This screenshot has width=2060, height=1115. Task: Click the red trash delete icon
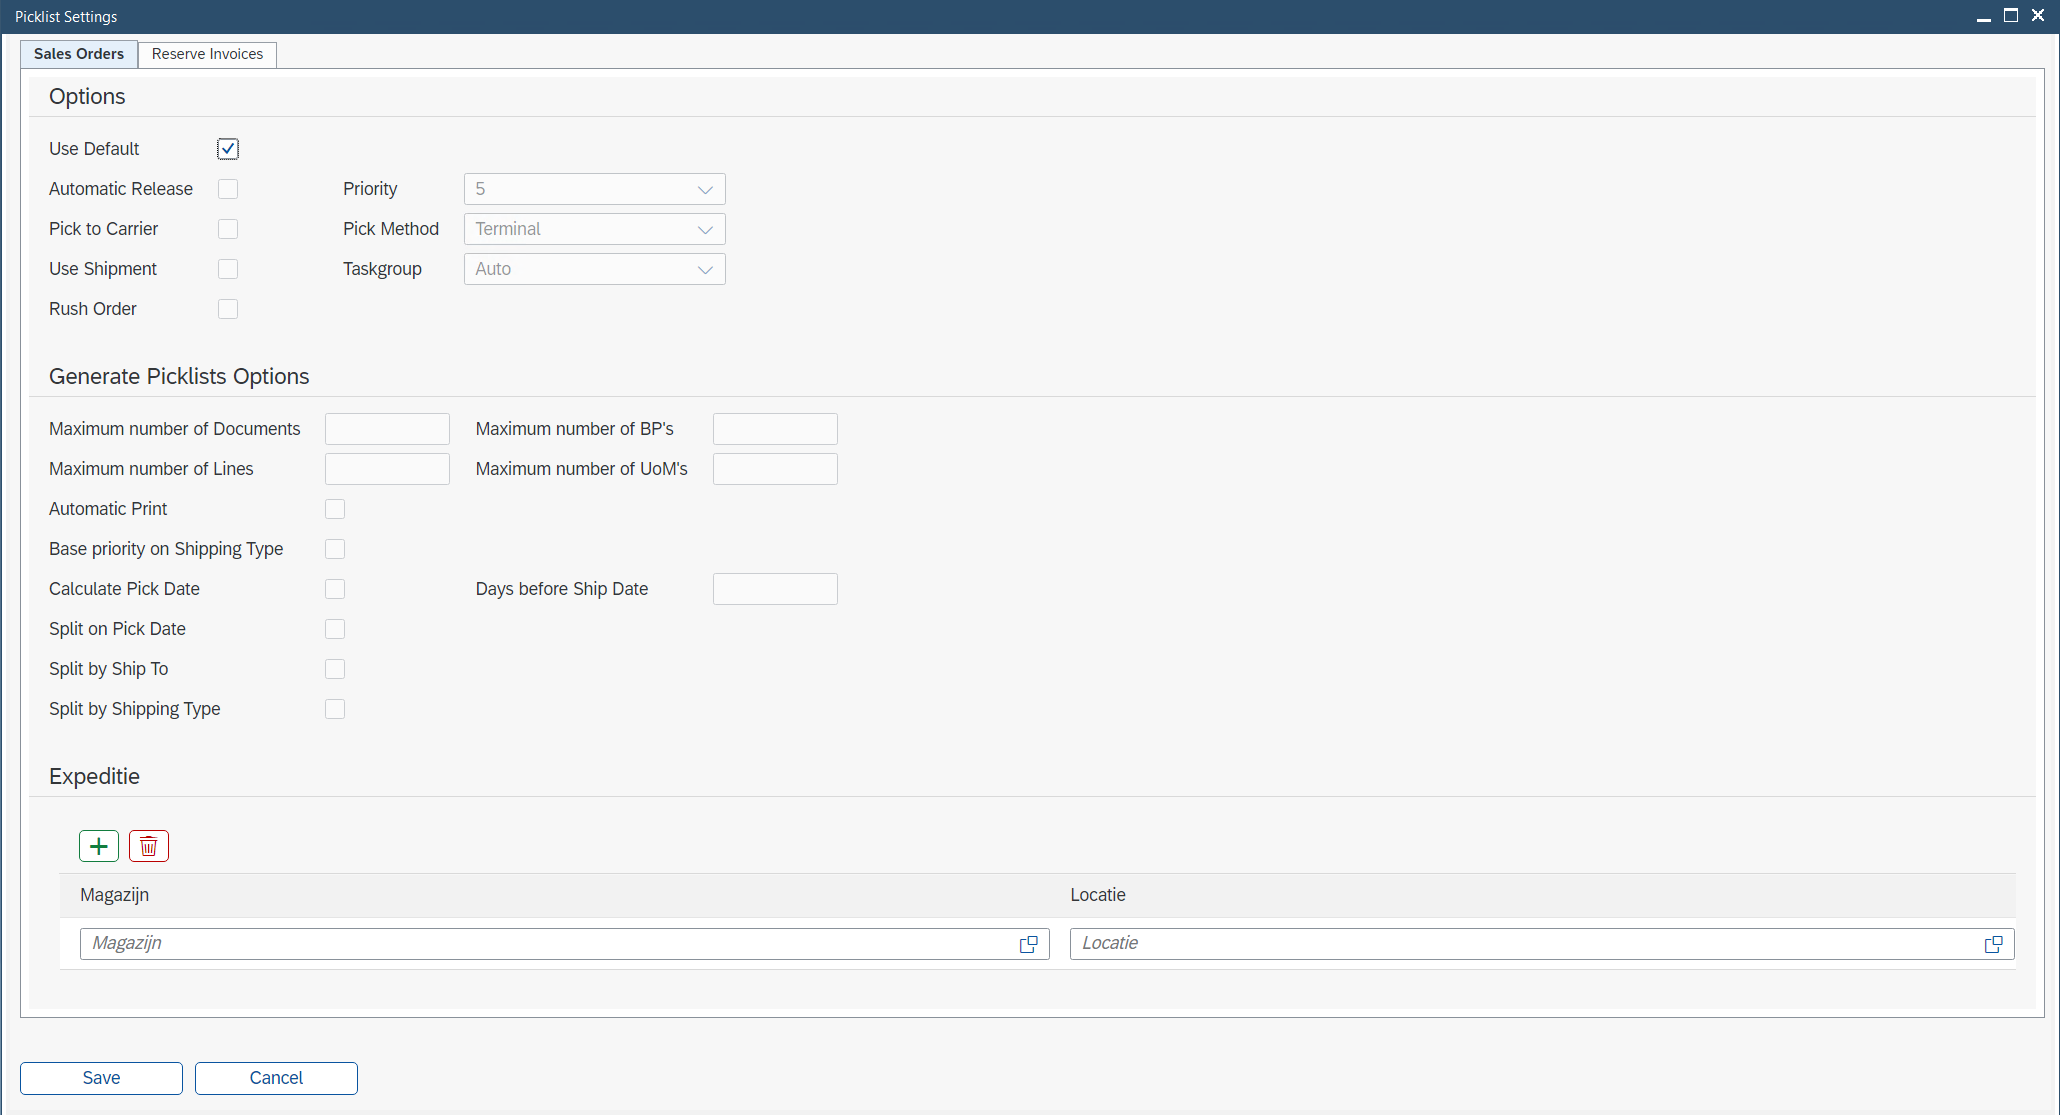[x=149, y=846]
